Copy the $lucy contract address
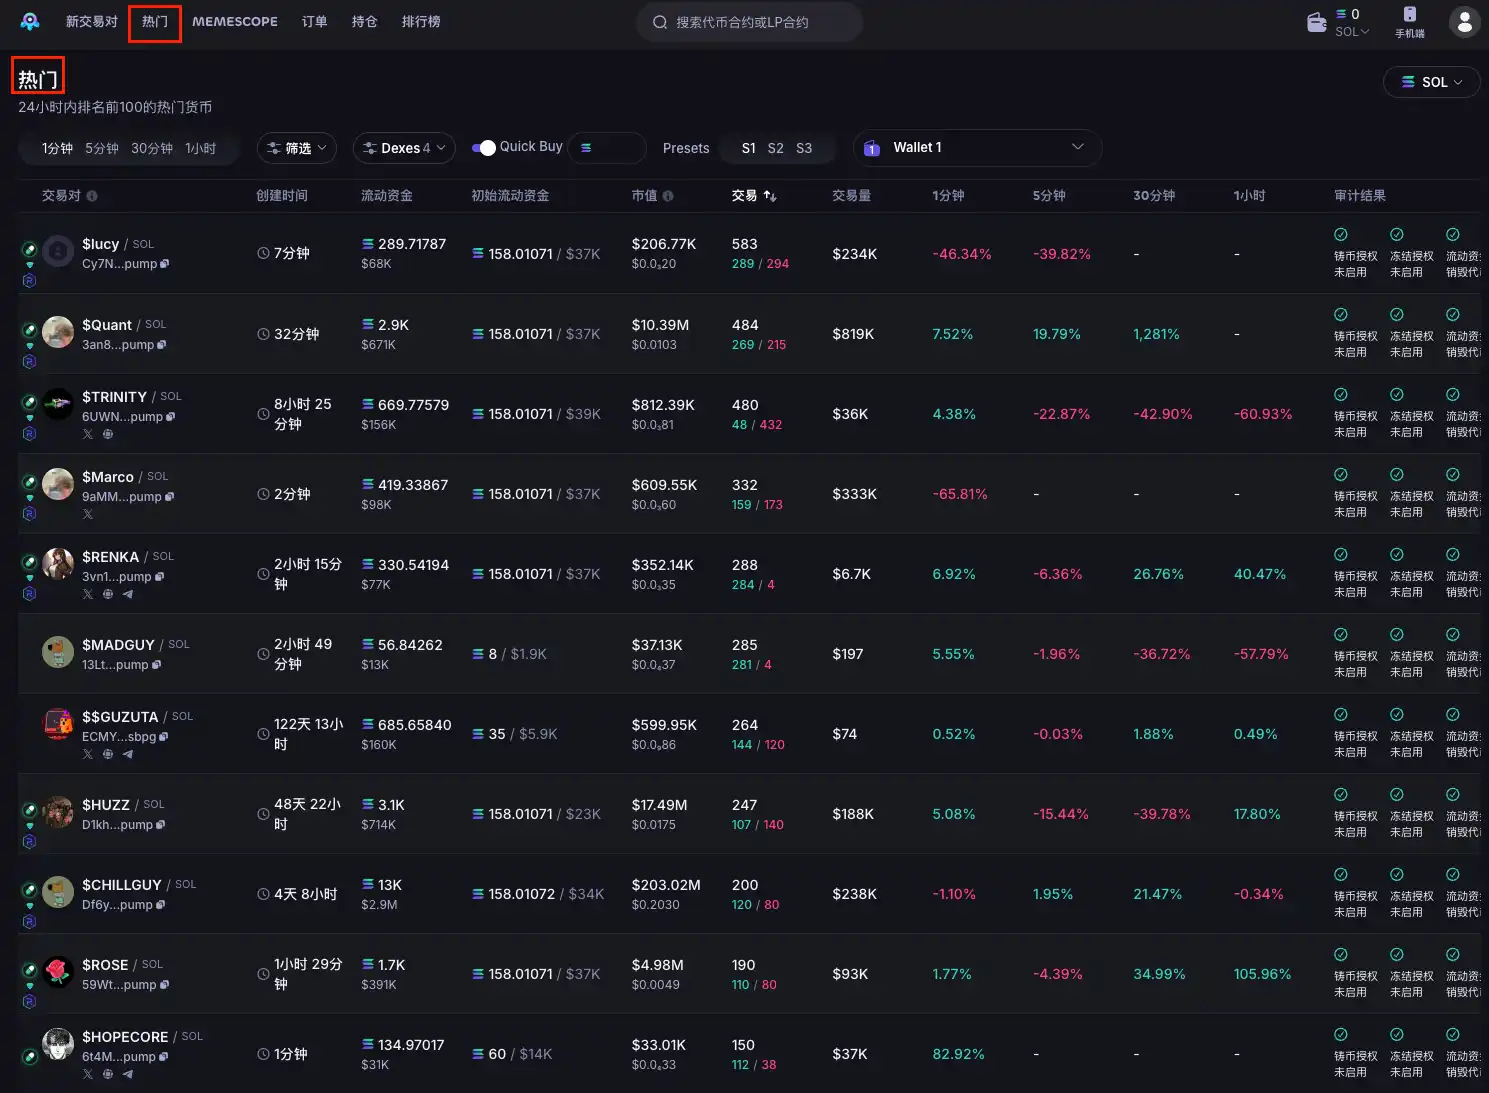 click(x=165, y=264)
